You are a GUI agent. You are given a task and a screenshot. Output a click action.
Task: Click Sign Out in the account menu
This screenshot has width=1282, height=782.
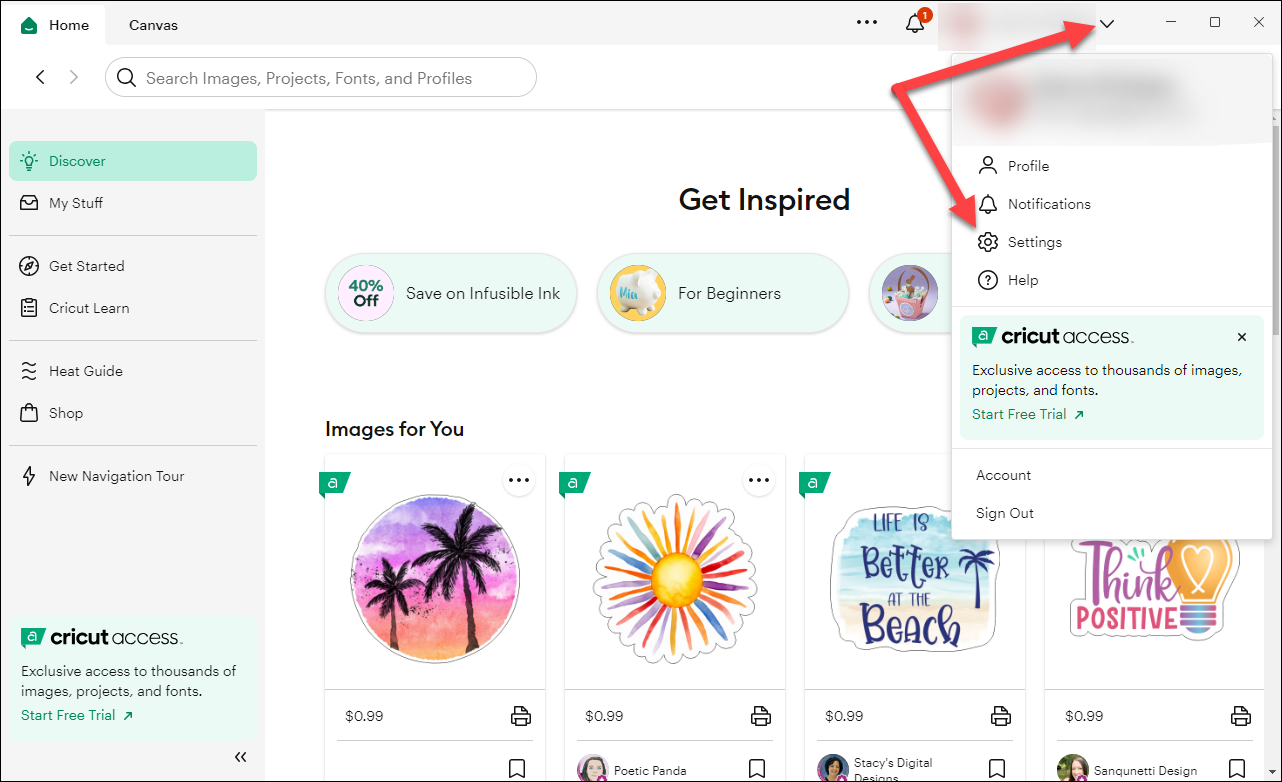click(1004, 513)
